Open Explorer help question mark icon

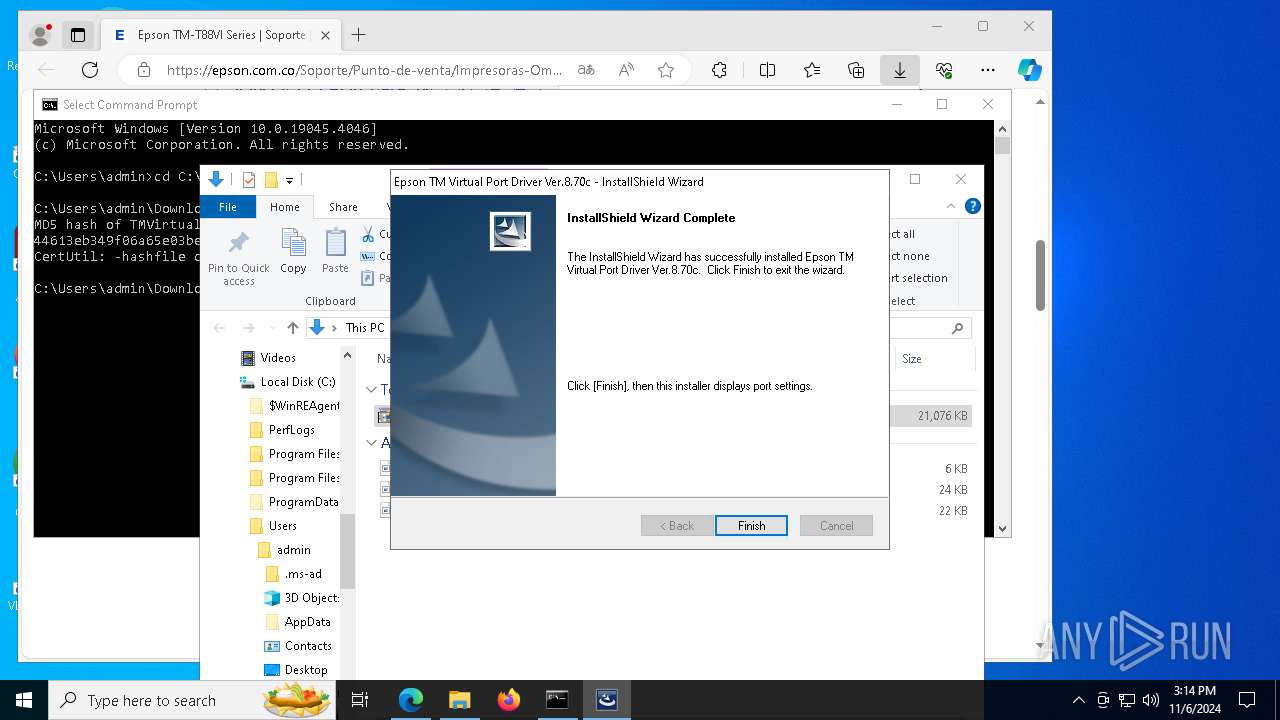tap(972, 206)
